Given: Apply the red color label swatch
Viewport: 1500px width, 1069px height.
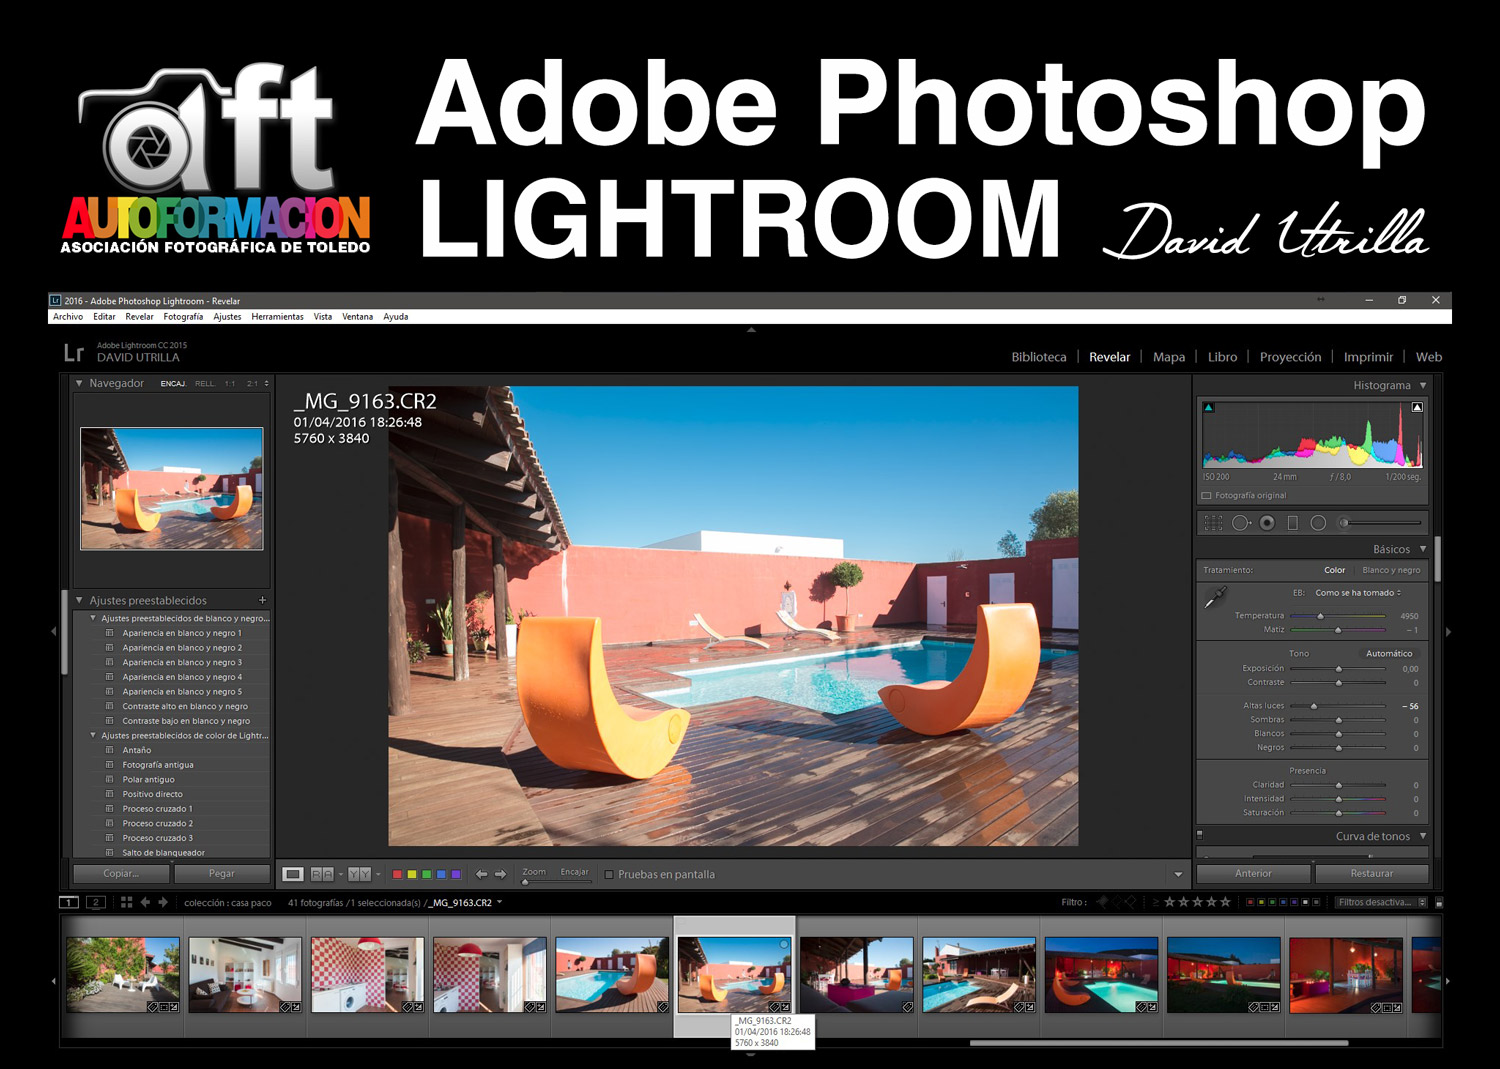Looking at the screenshot, I should click(397, 875).
